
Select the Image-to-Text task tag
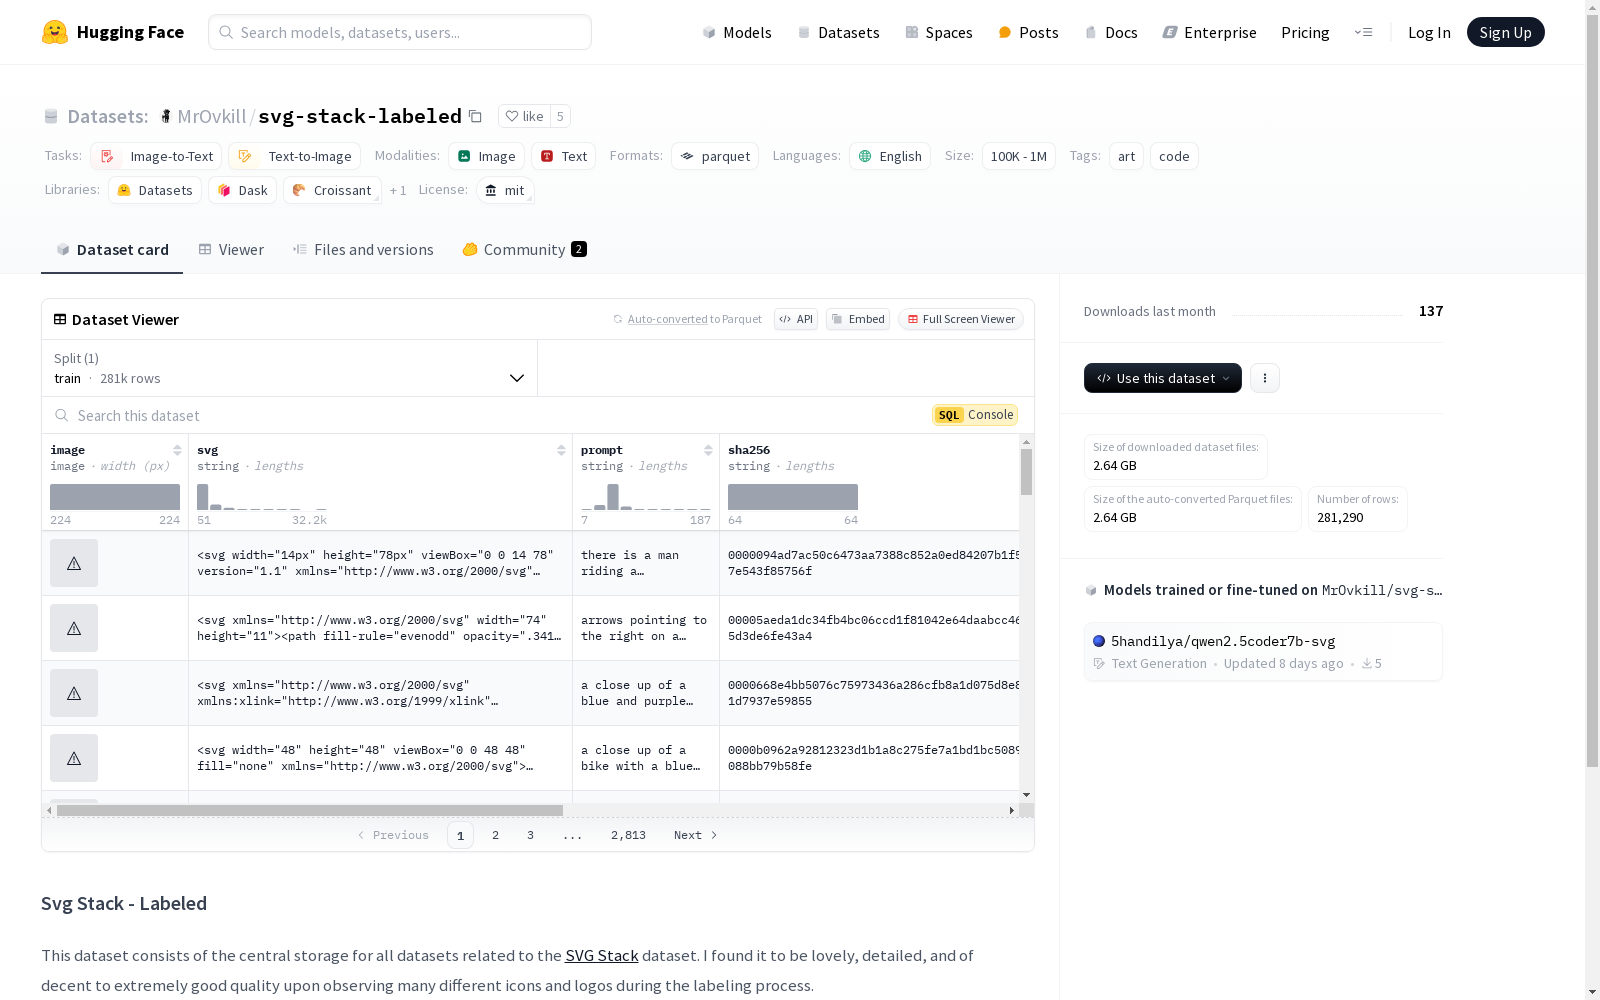coord(156,156)
